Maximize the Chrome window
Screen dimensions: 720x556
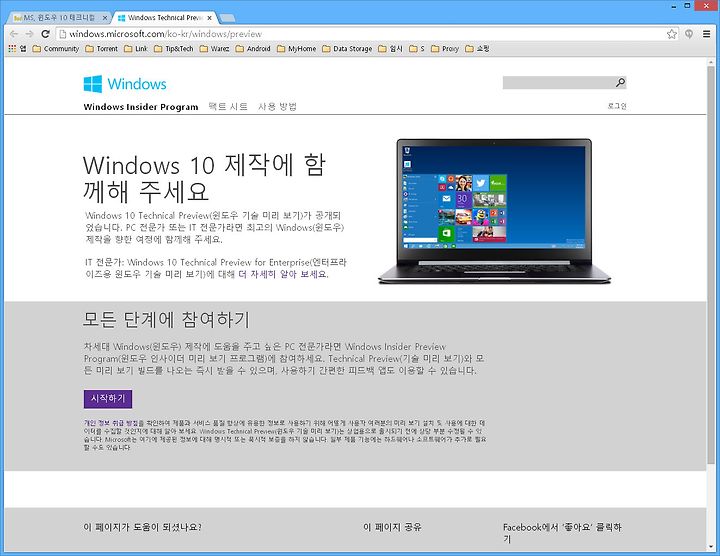687,6
